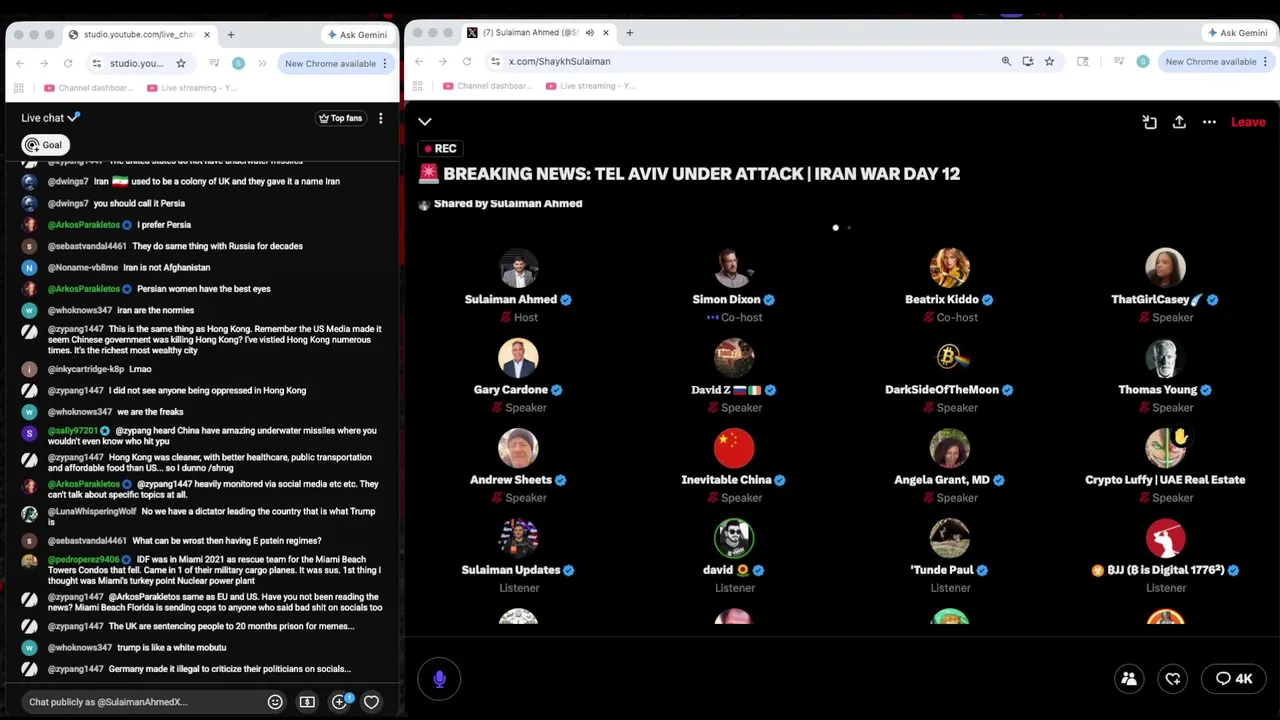Viewport: 1280px width, 720px height.
Task: Select Beatrix Kiddo co-host avatar
Action: 949,268
